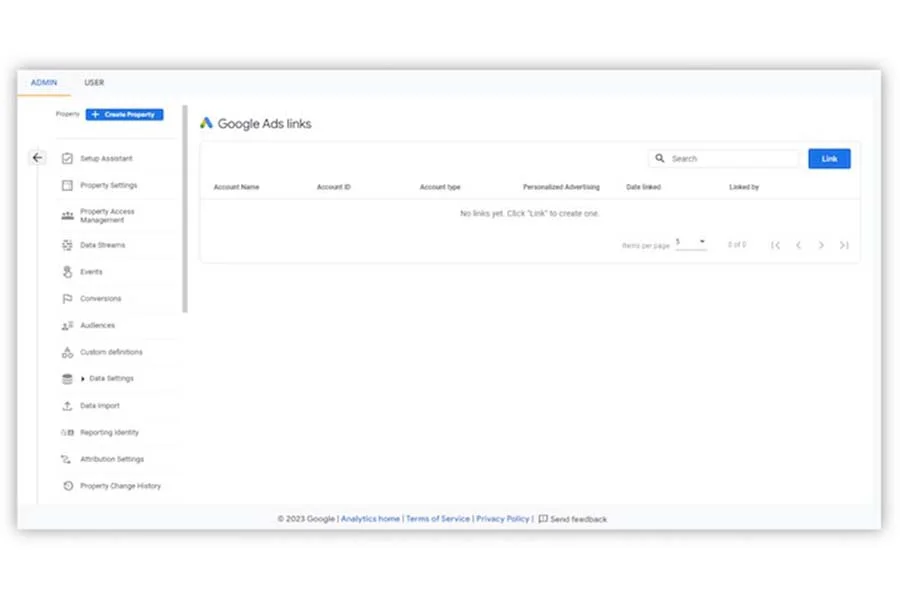Viewport: 900px width, 600px height.
Task: Open Audiences menu item
Action: point(98,326)
